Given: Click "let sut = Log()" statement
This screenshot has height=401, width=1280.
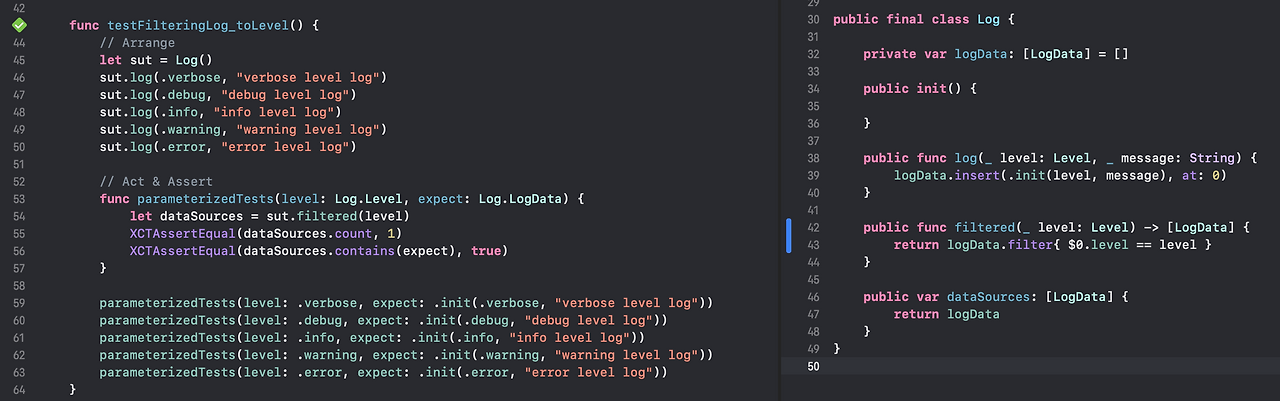Looking at the screenshot, I should pos(156,60).
